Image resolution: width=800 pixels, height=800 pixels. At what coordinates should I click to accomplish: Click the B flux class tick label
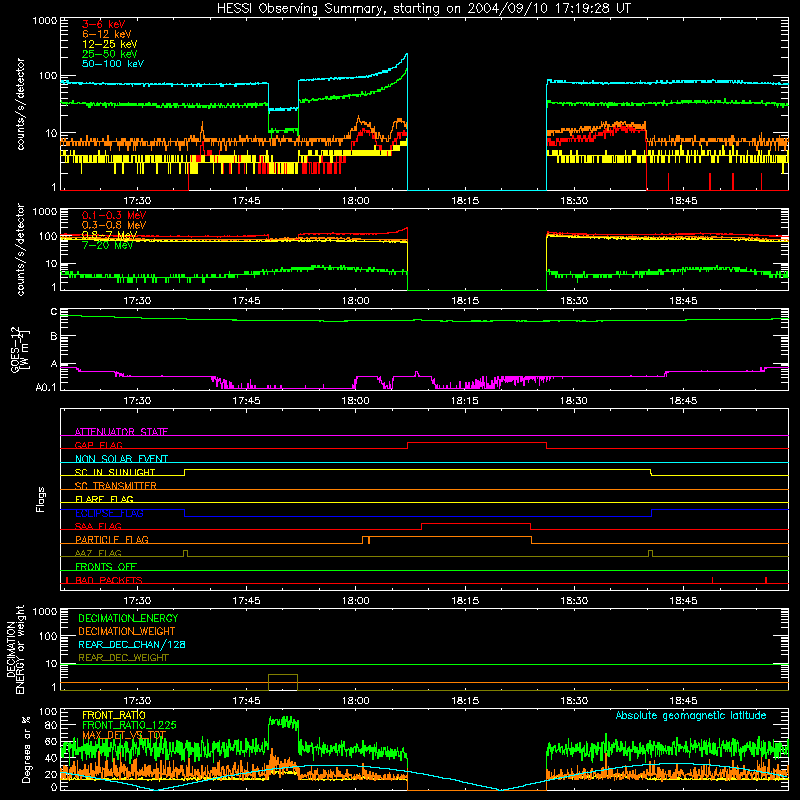[x=54, y=336]
